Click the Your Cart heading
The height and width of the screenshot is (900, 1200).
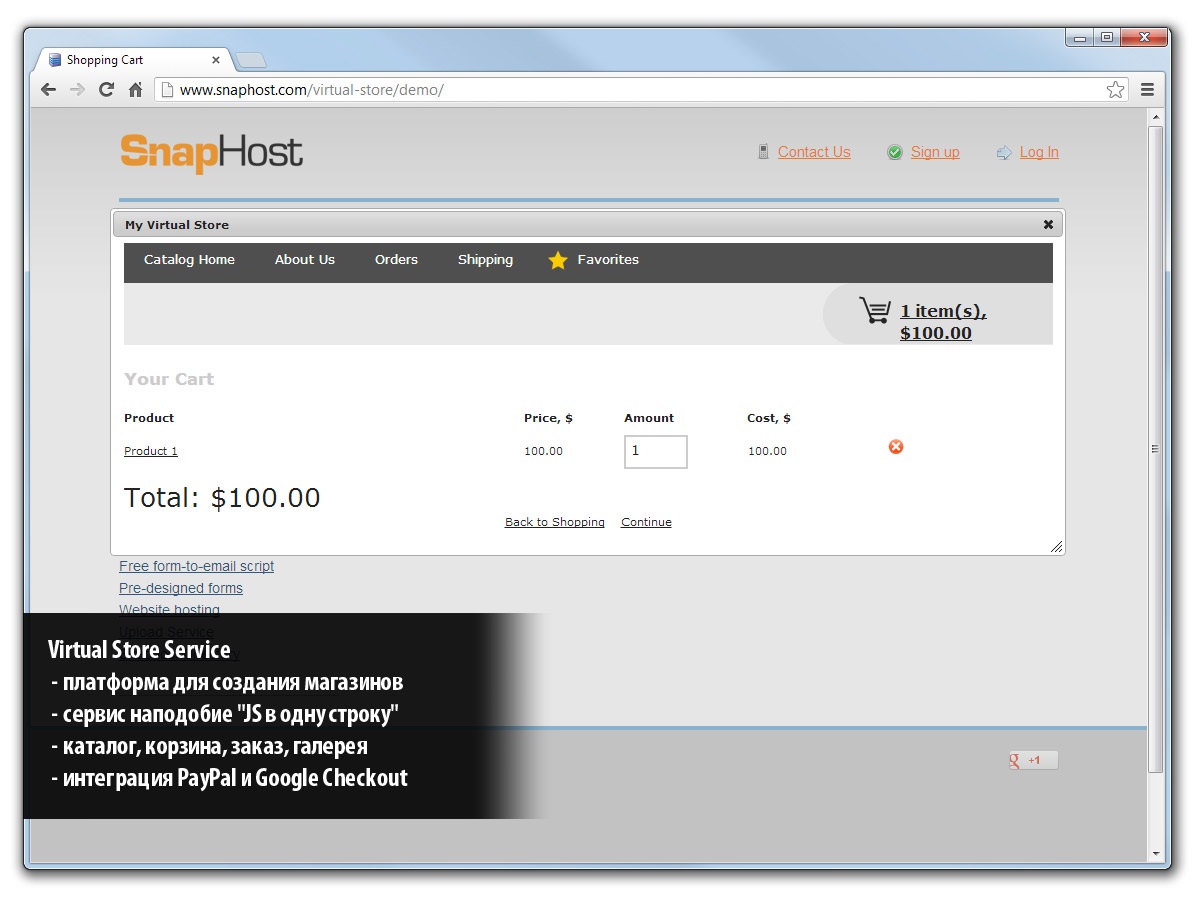coord(169,379)
